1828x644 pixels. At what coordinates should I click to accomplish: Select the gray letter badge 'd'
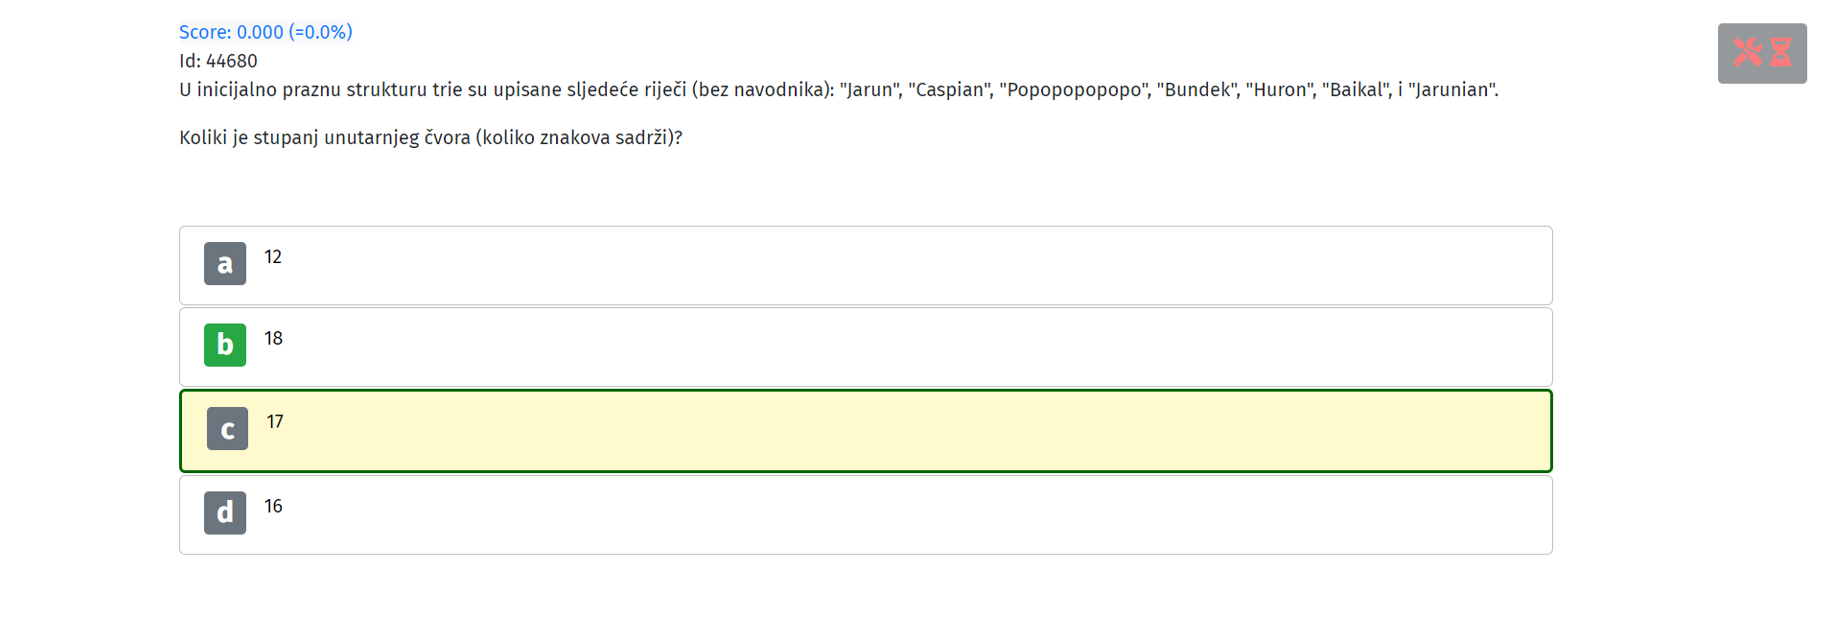point(225,512)
